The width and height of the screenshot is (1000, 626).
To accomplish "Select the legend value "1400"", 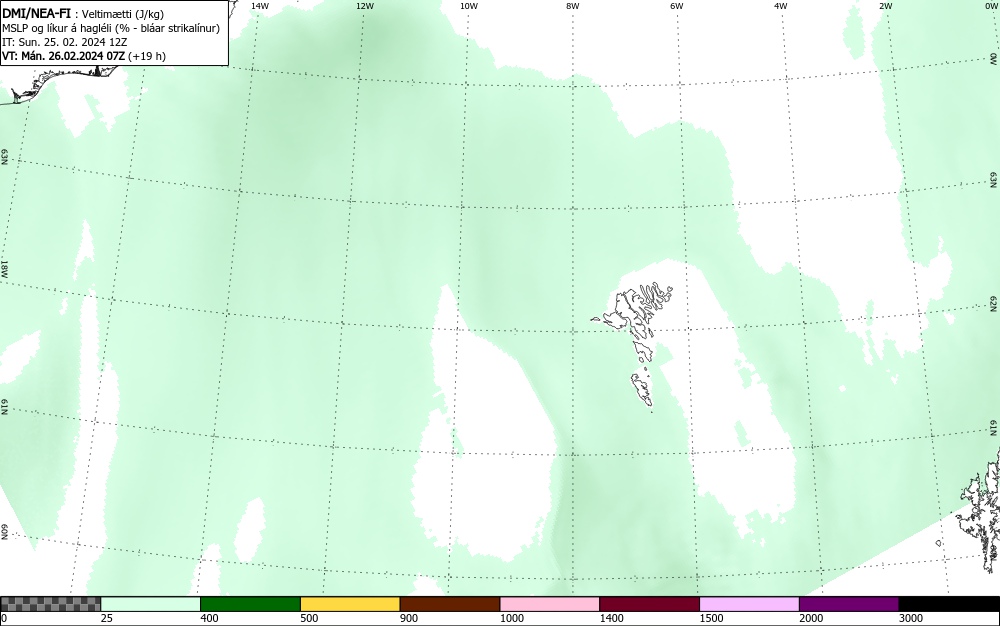I will pyautogui.click(x=612, y=618).
